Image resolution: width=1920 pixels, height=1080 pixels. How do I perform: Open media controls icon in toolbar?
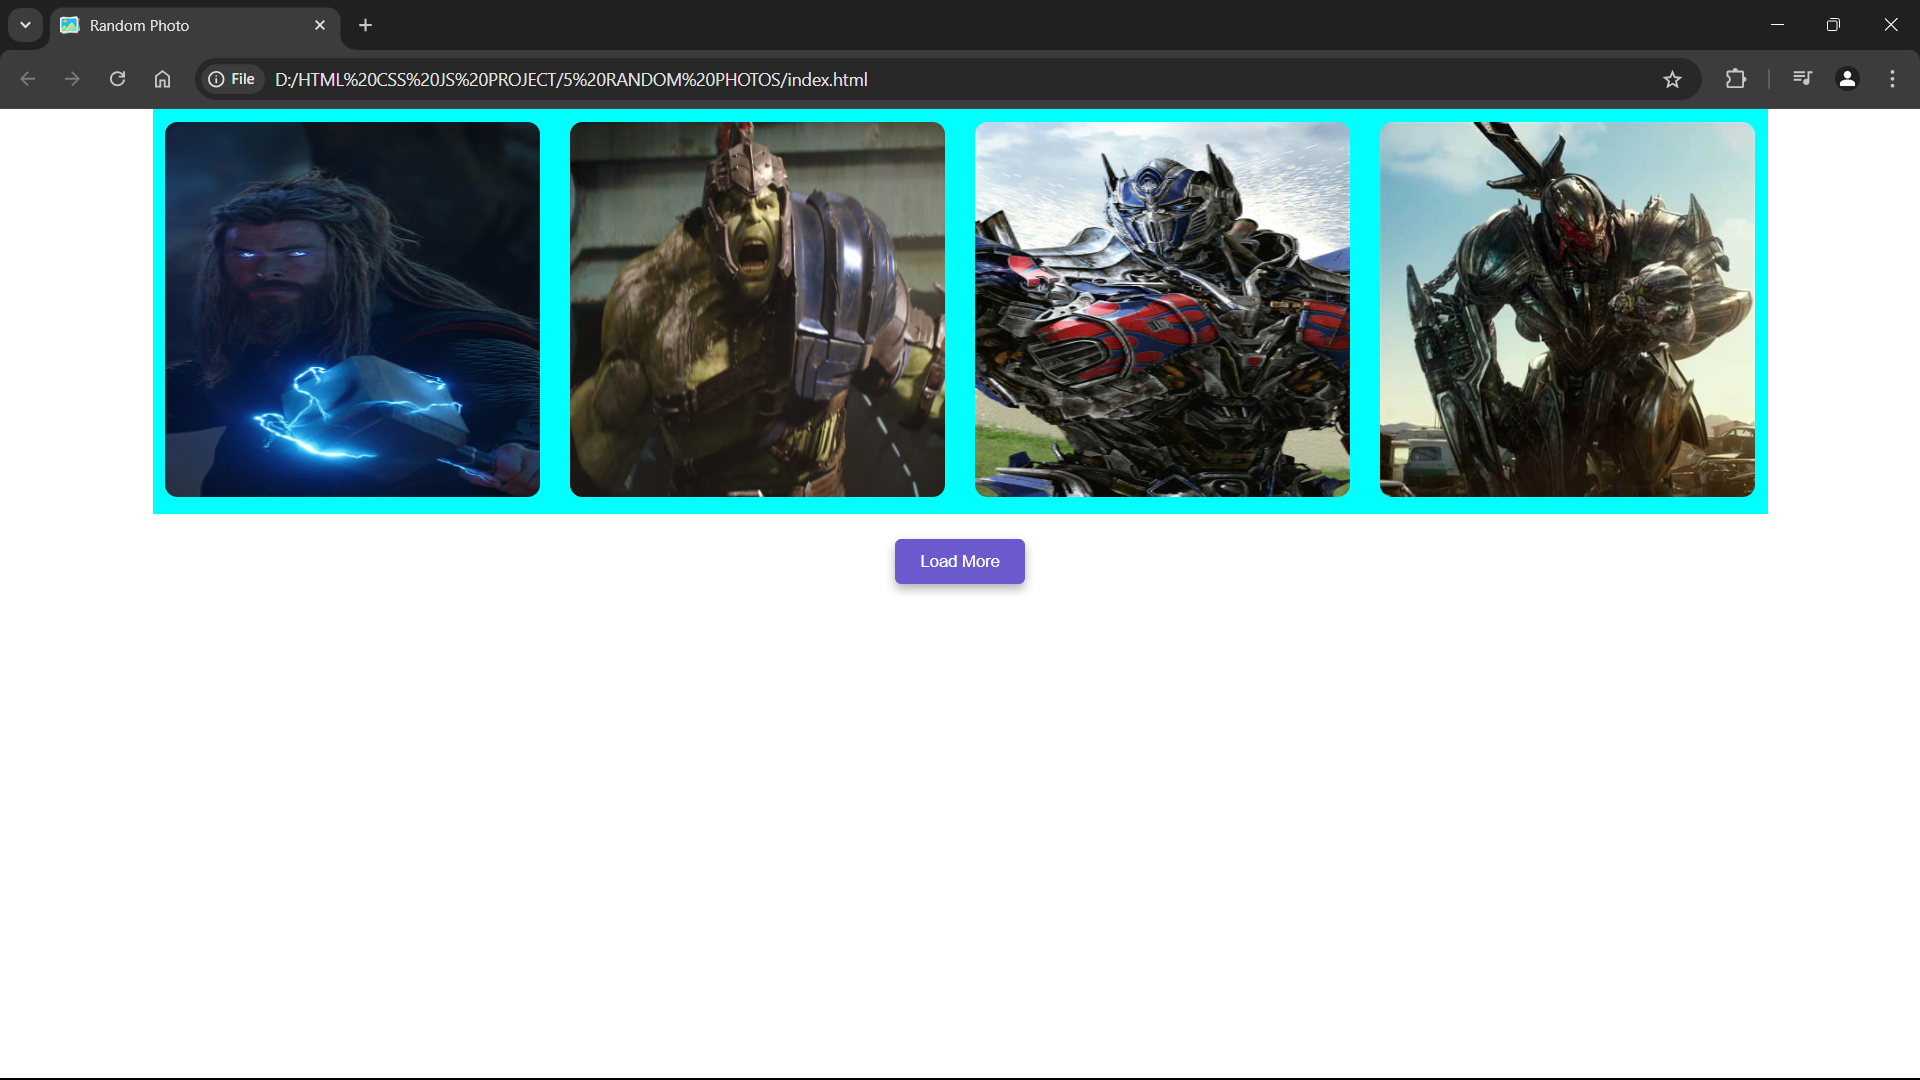click(x=1802, y=79)
